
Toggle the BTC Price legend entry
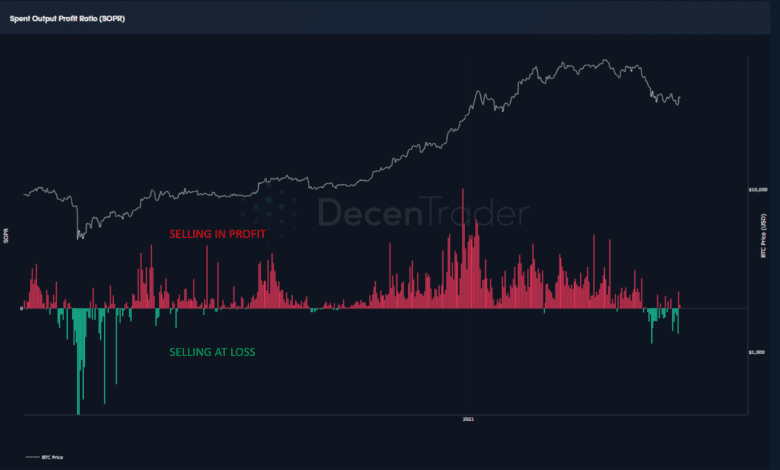coord(44,457)
